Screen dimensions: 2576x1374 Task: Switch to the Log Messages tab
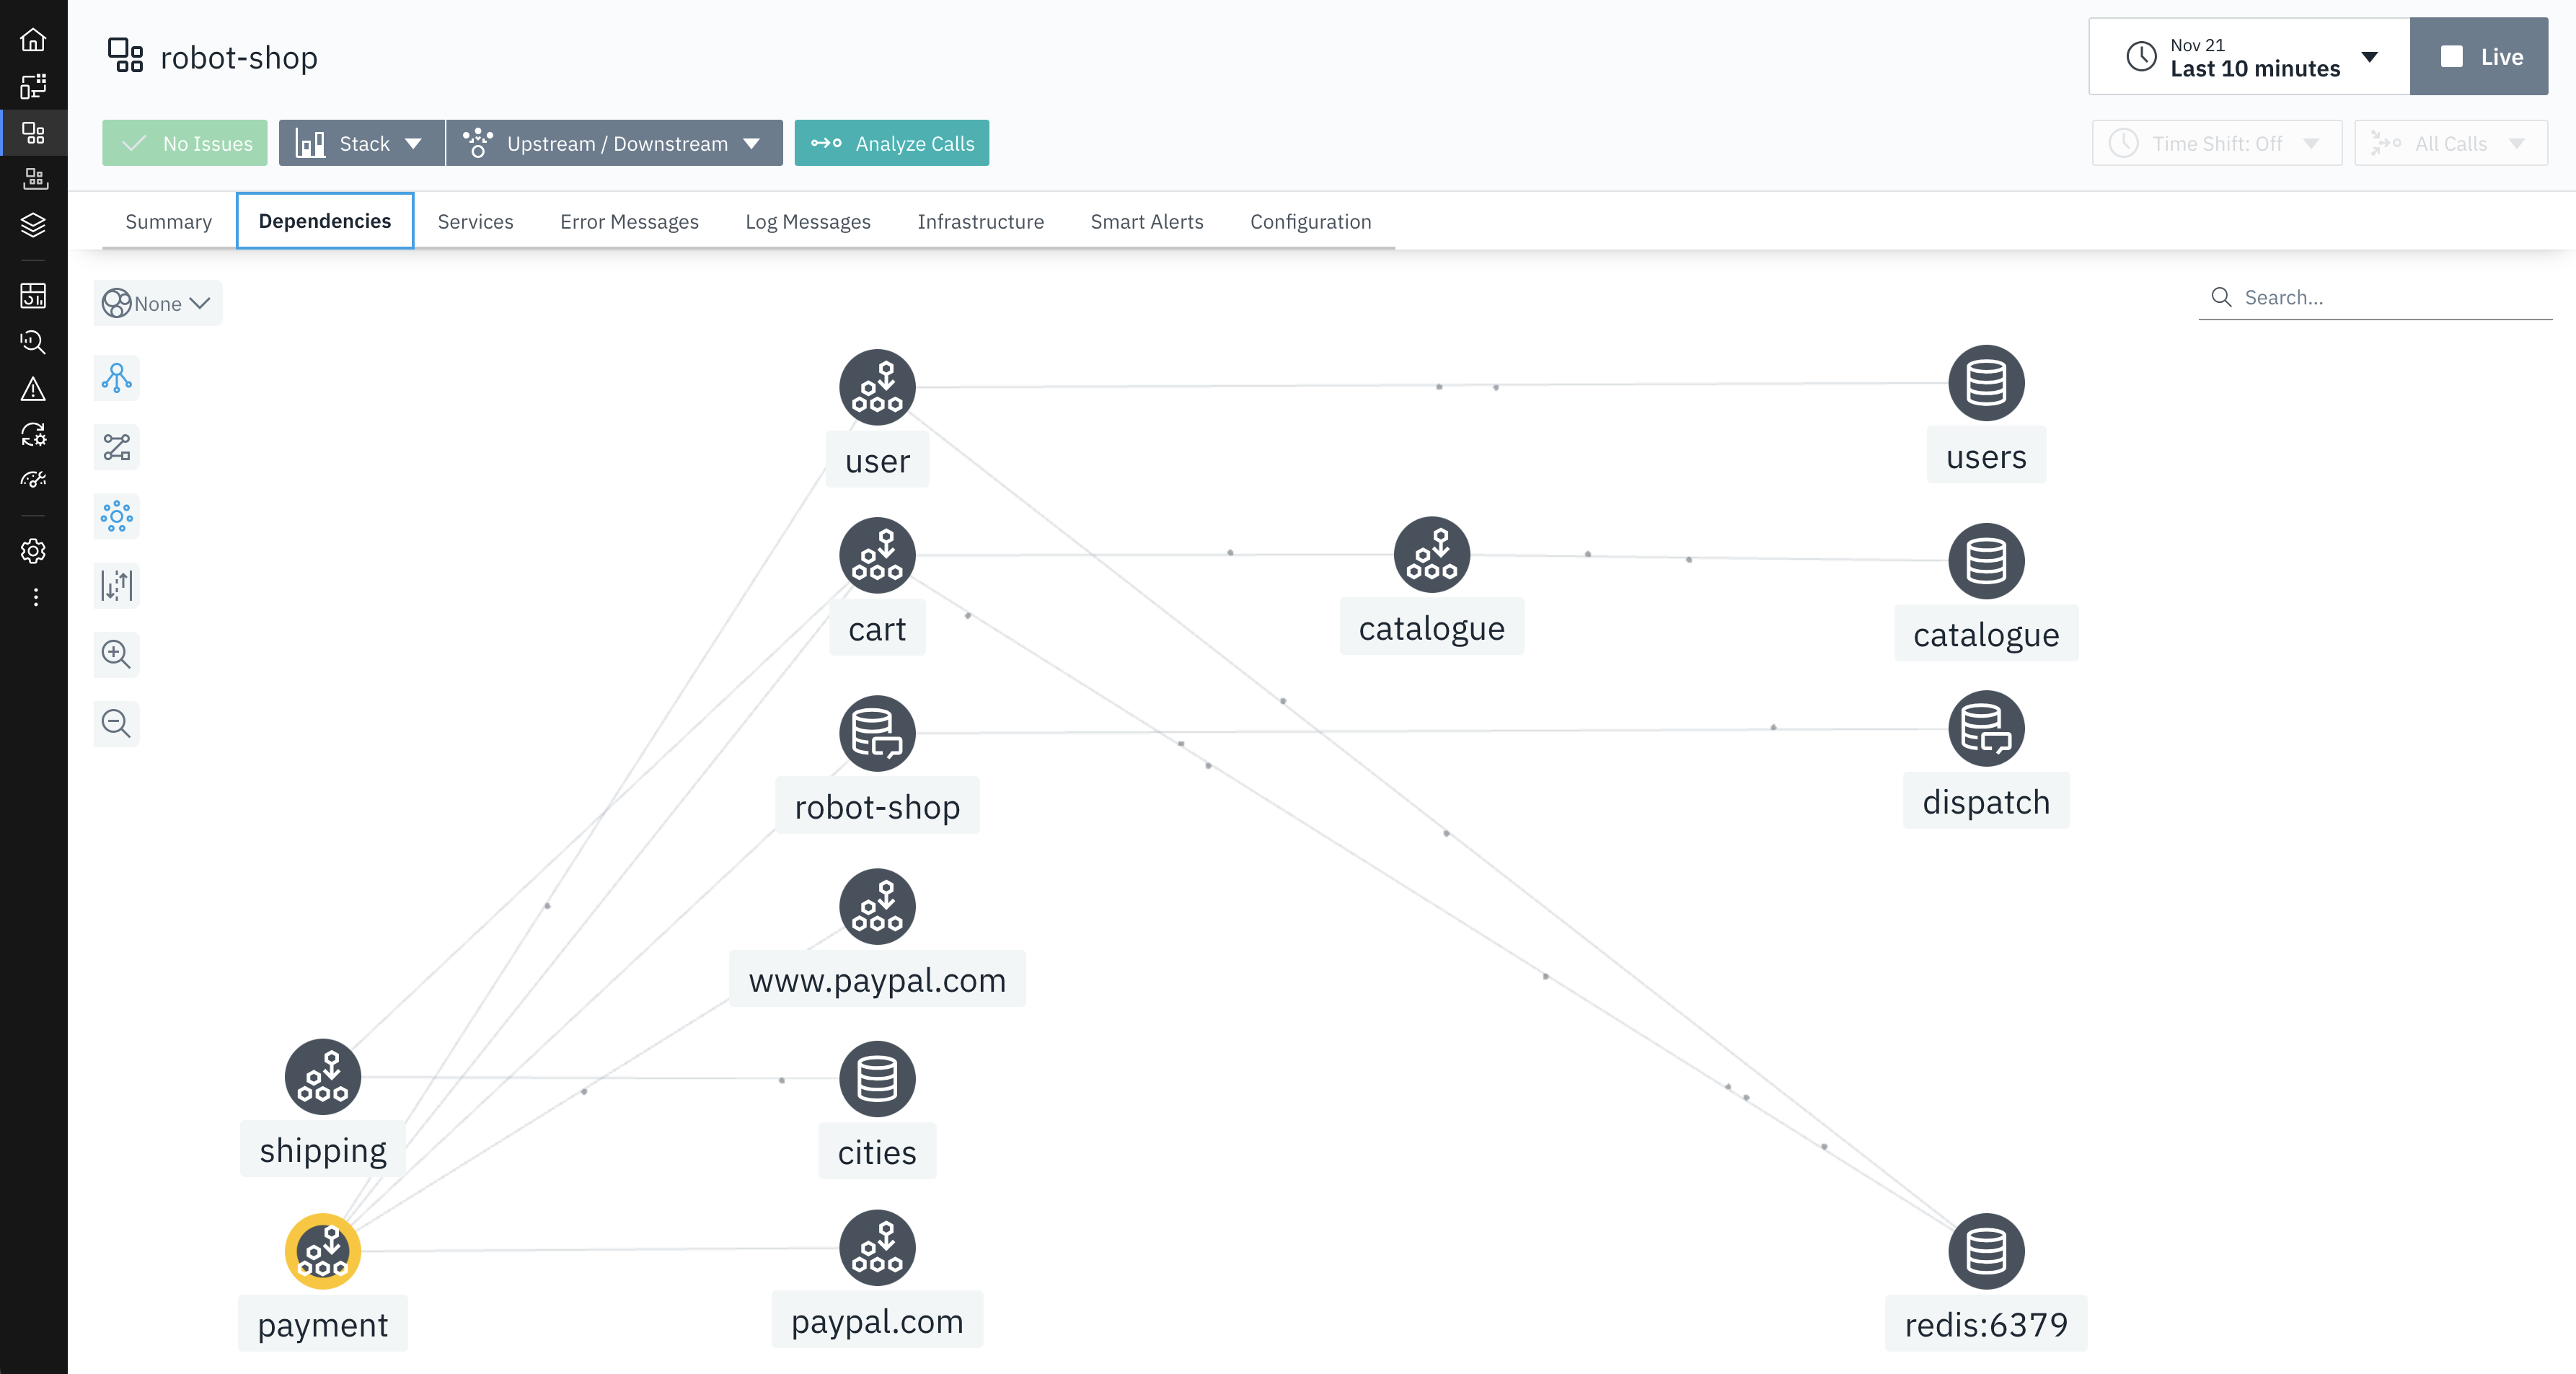808,221
